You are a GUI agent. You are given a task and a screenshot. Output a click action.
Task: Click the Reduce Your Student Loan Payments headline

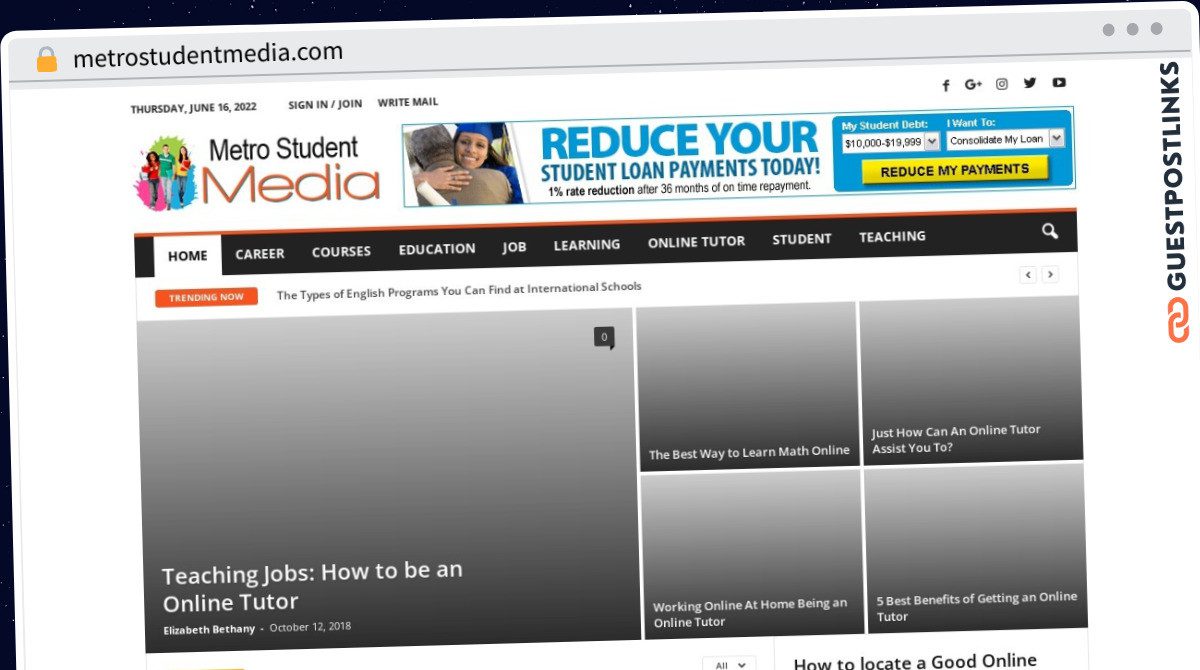pyautogui.click(x=681, y=152)
